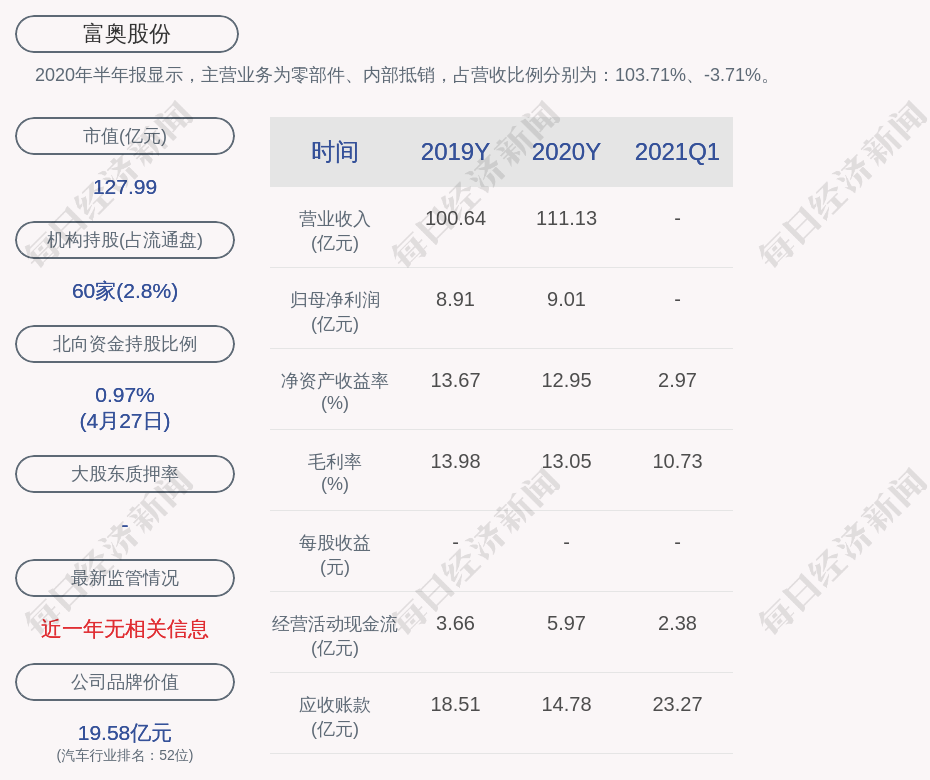Screen dimensions: 930x780
Task: Click the 时间 table header
Action: click(x=335, y=152)
